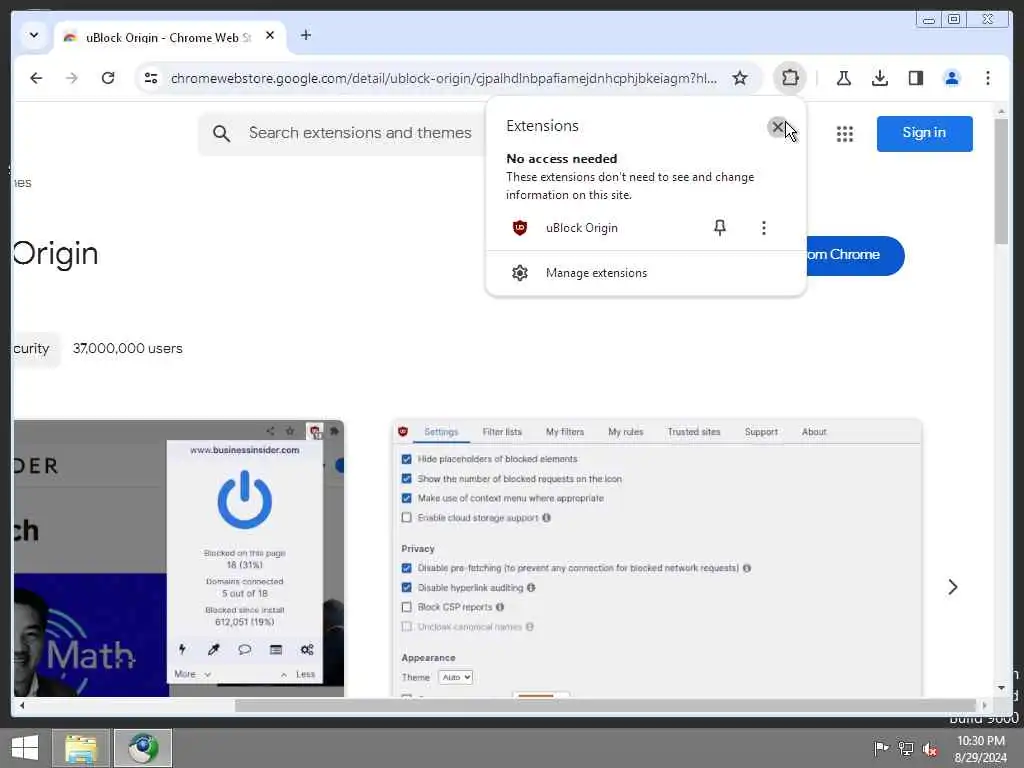Open site information icon in address bar

click(151, 78)
